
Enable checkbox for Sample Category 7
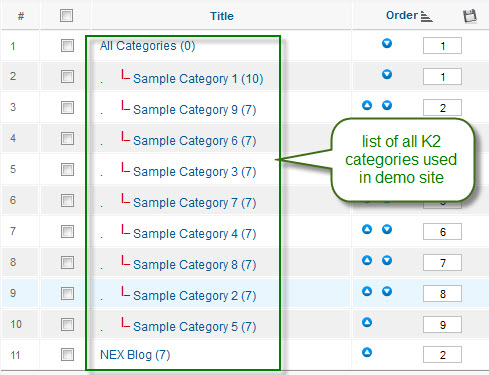(x=67, y=200)
